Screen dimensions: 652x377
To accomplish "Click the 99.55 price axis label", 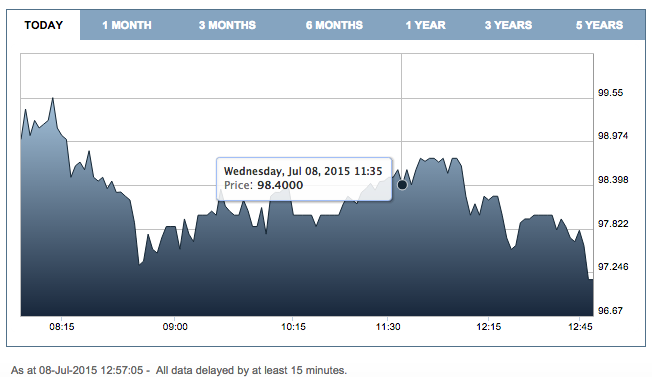I will point(610,93).
